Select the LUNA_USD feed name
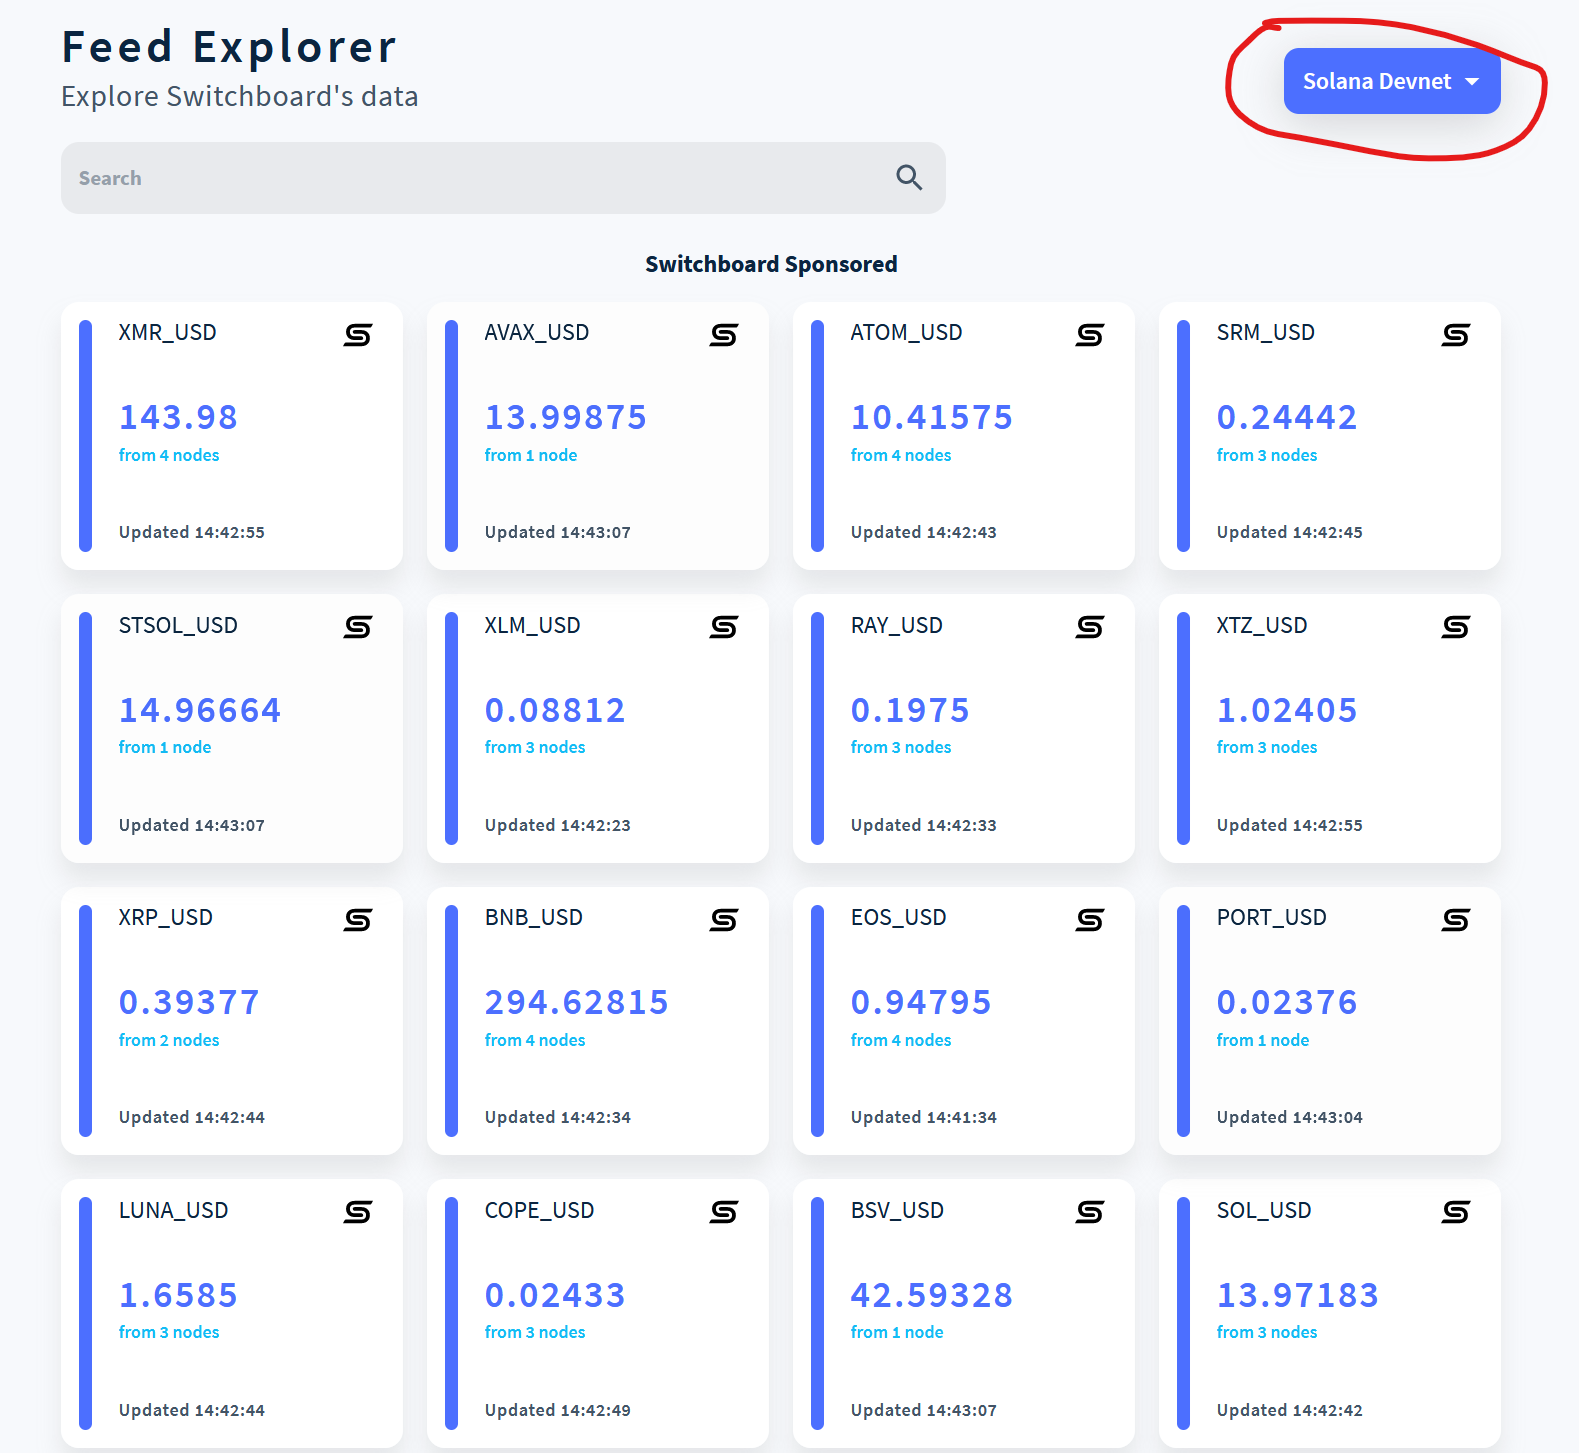The image size is (1579, 1453). (x=173, y=1210)
